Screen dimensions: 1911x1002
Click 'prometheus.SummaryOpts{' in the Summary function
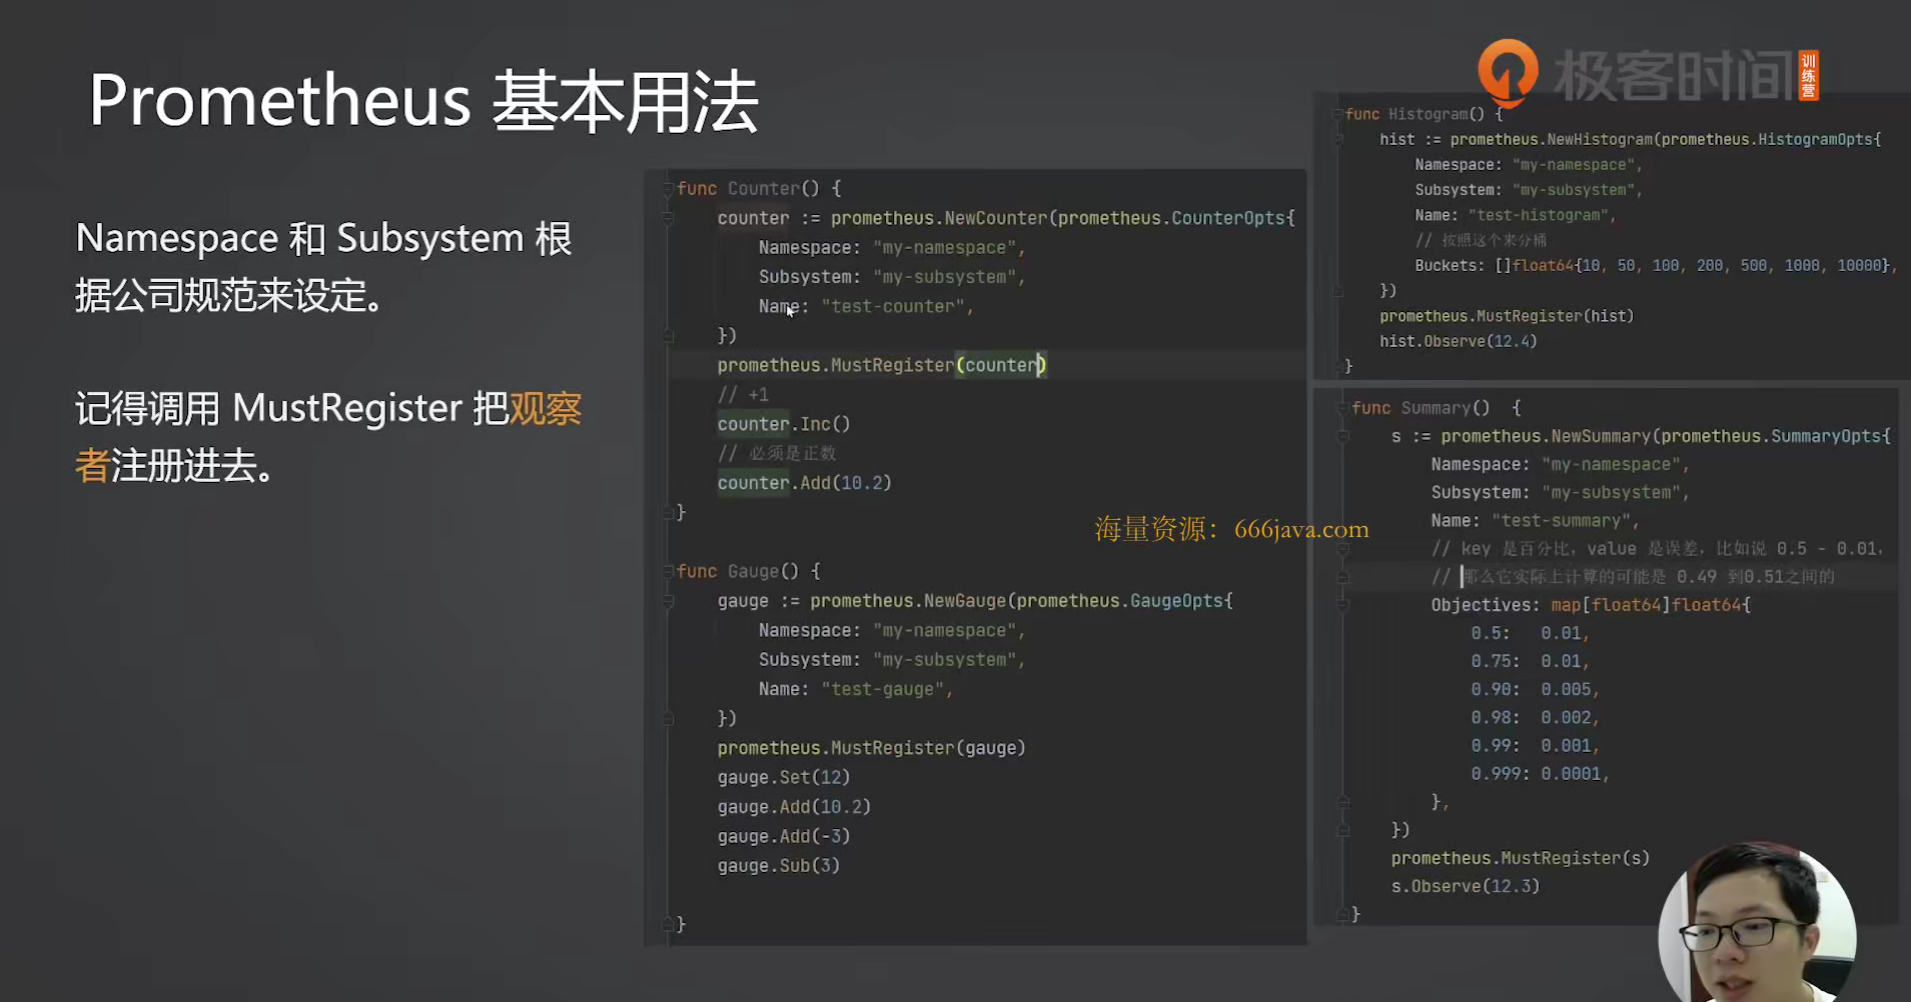1776,437
